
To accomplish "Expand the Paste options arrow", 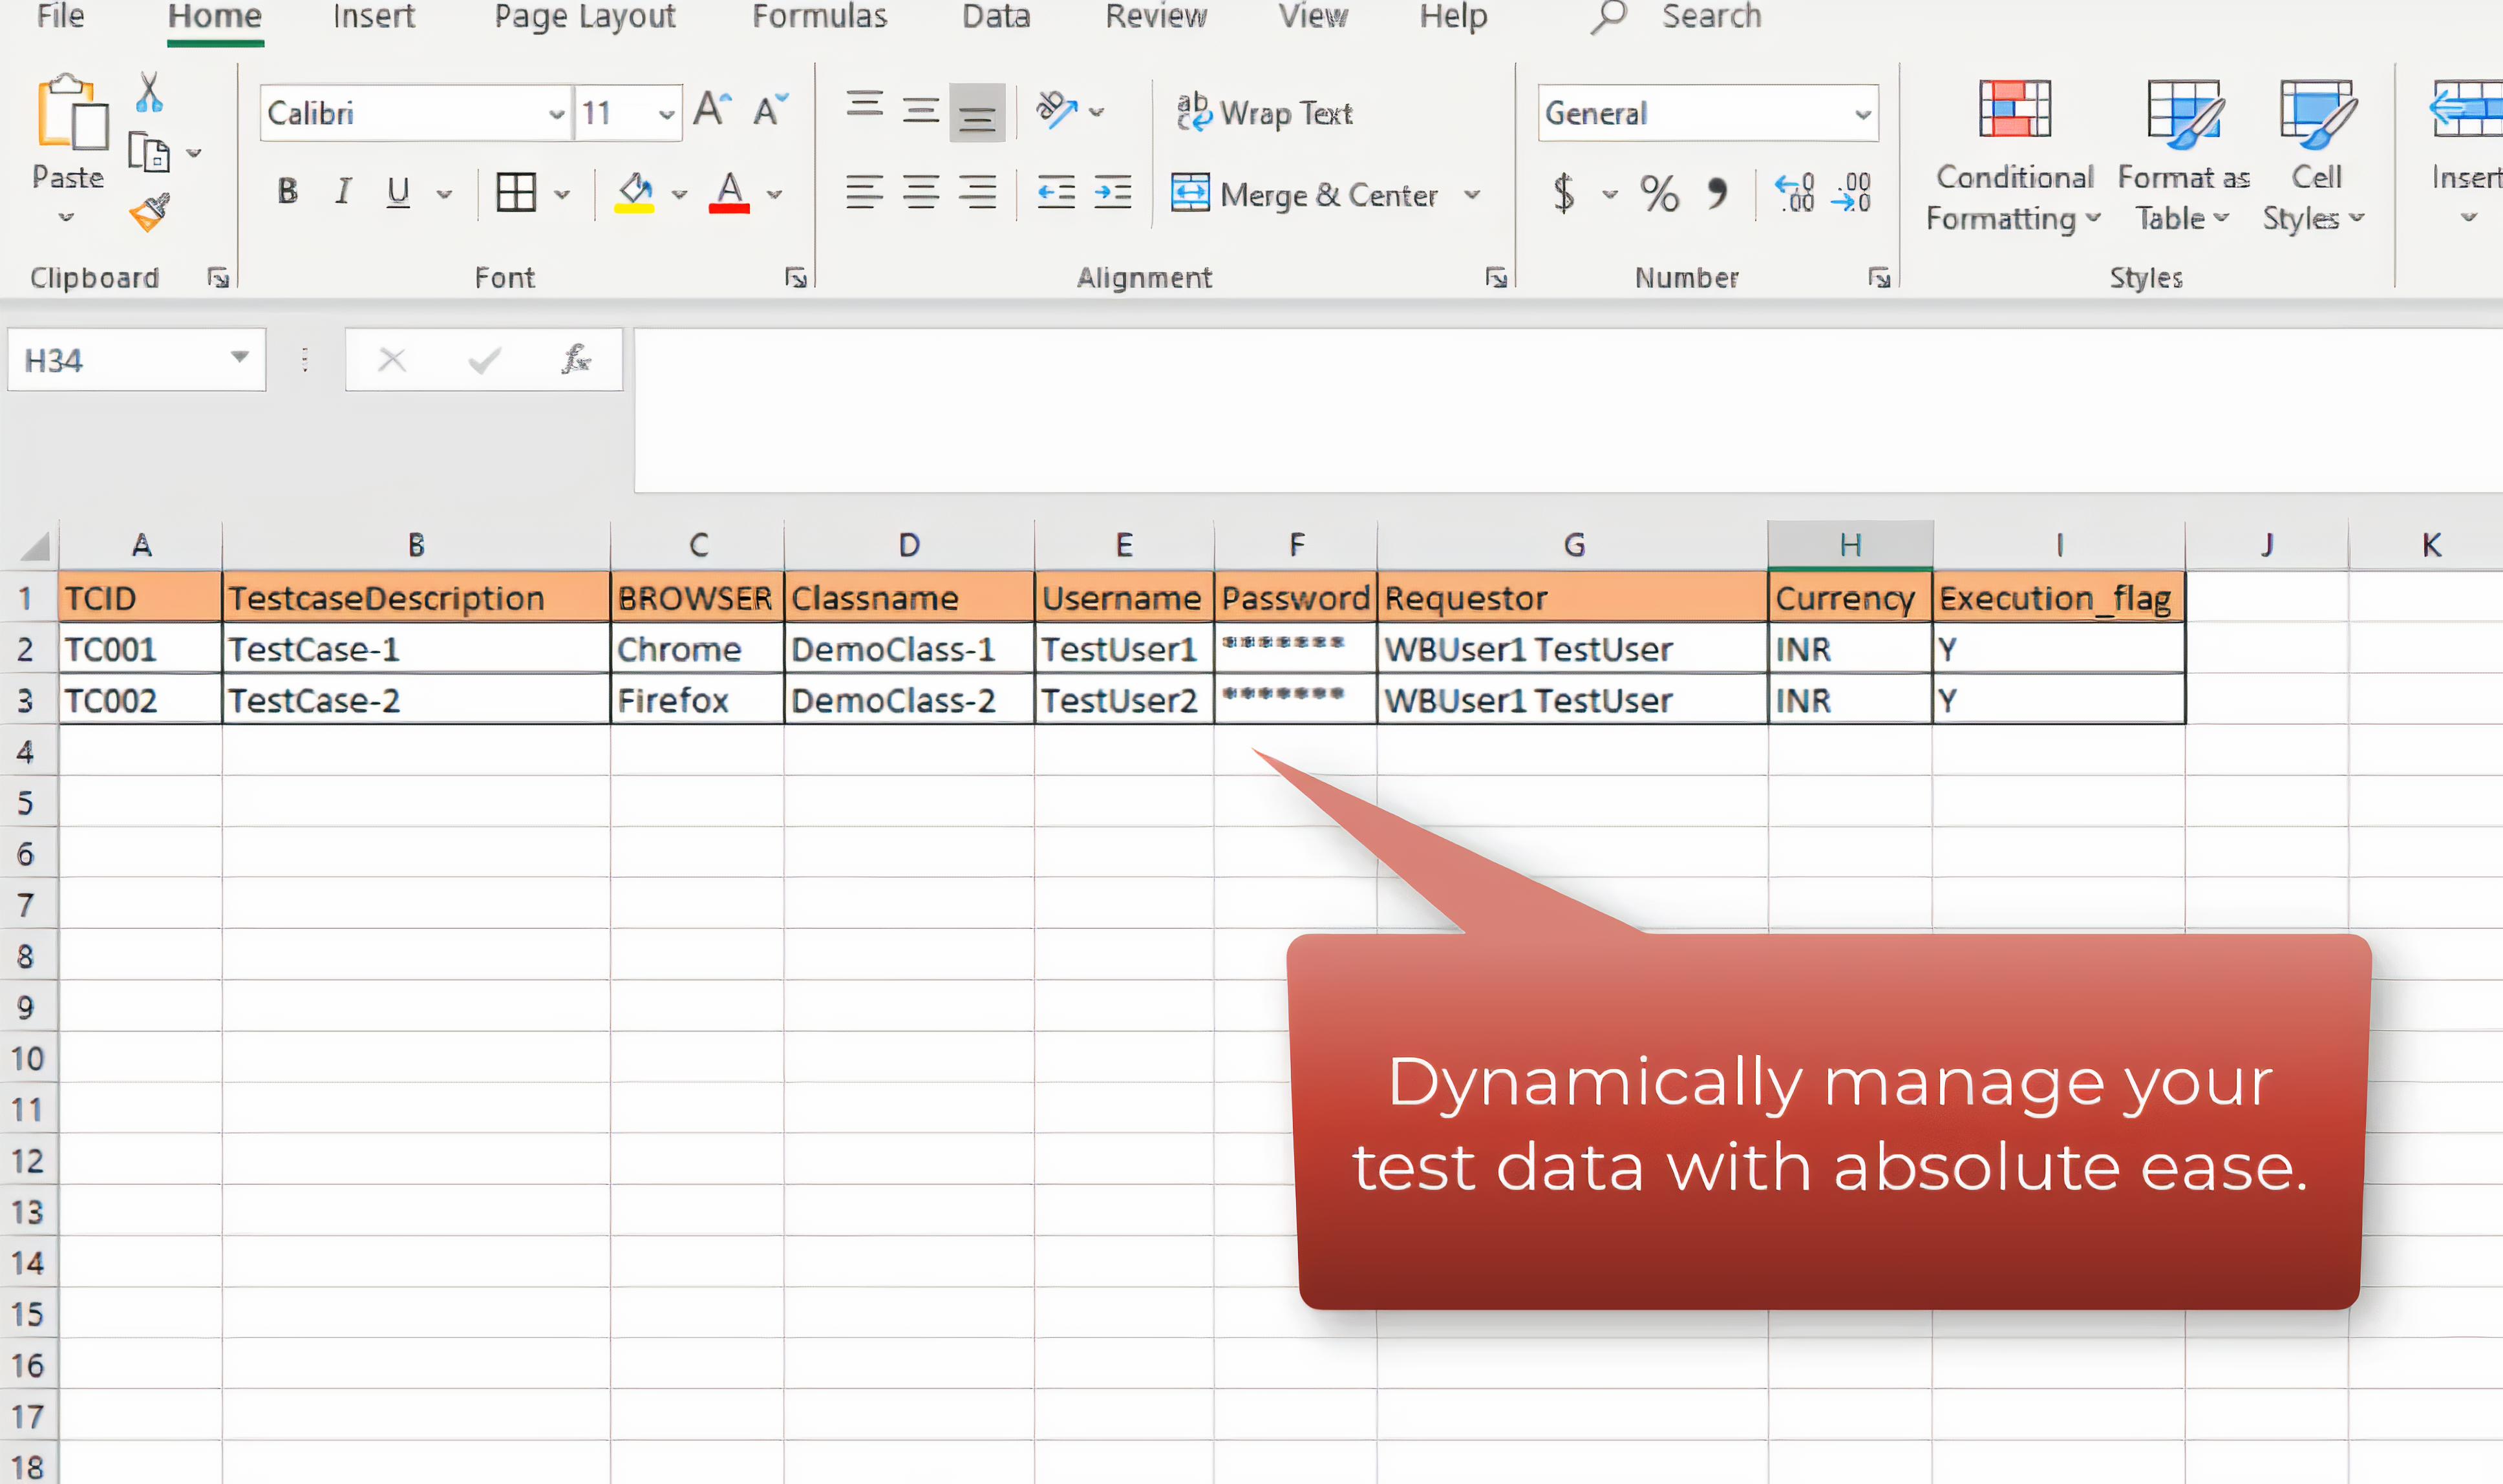I will 66,216.
